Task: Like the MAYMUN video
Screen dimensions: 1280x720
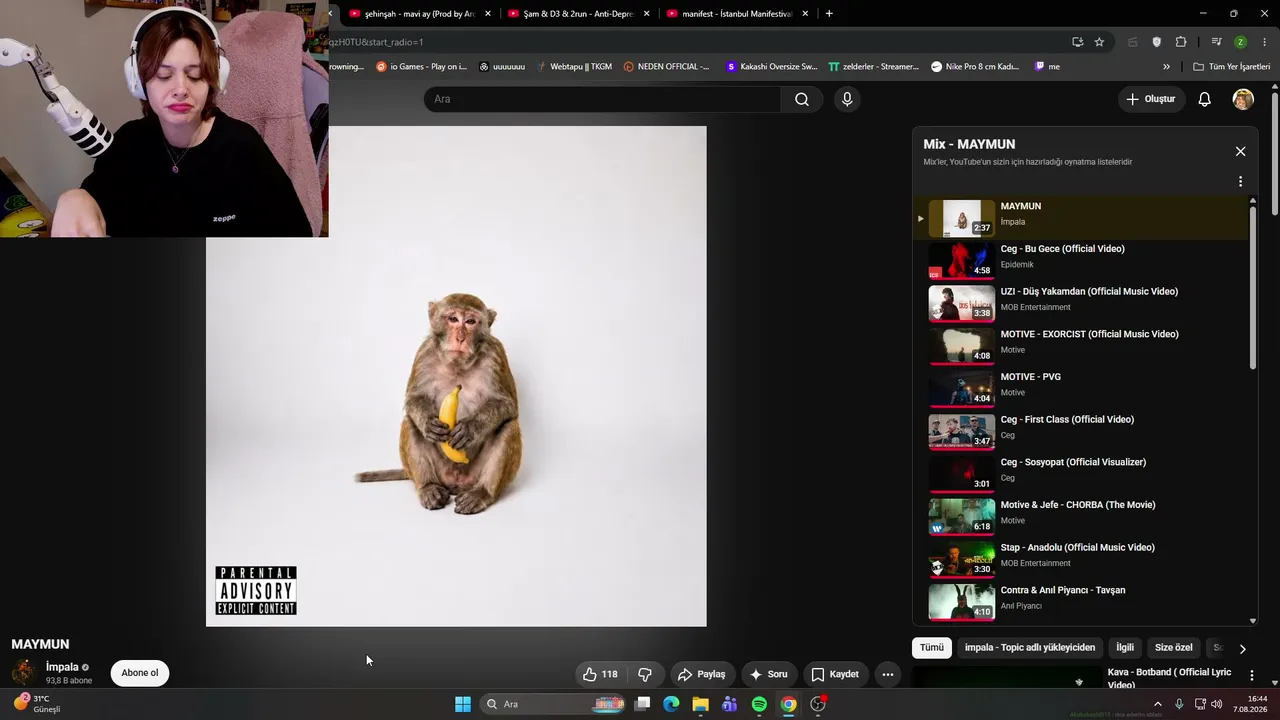Action: [600, 674]
